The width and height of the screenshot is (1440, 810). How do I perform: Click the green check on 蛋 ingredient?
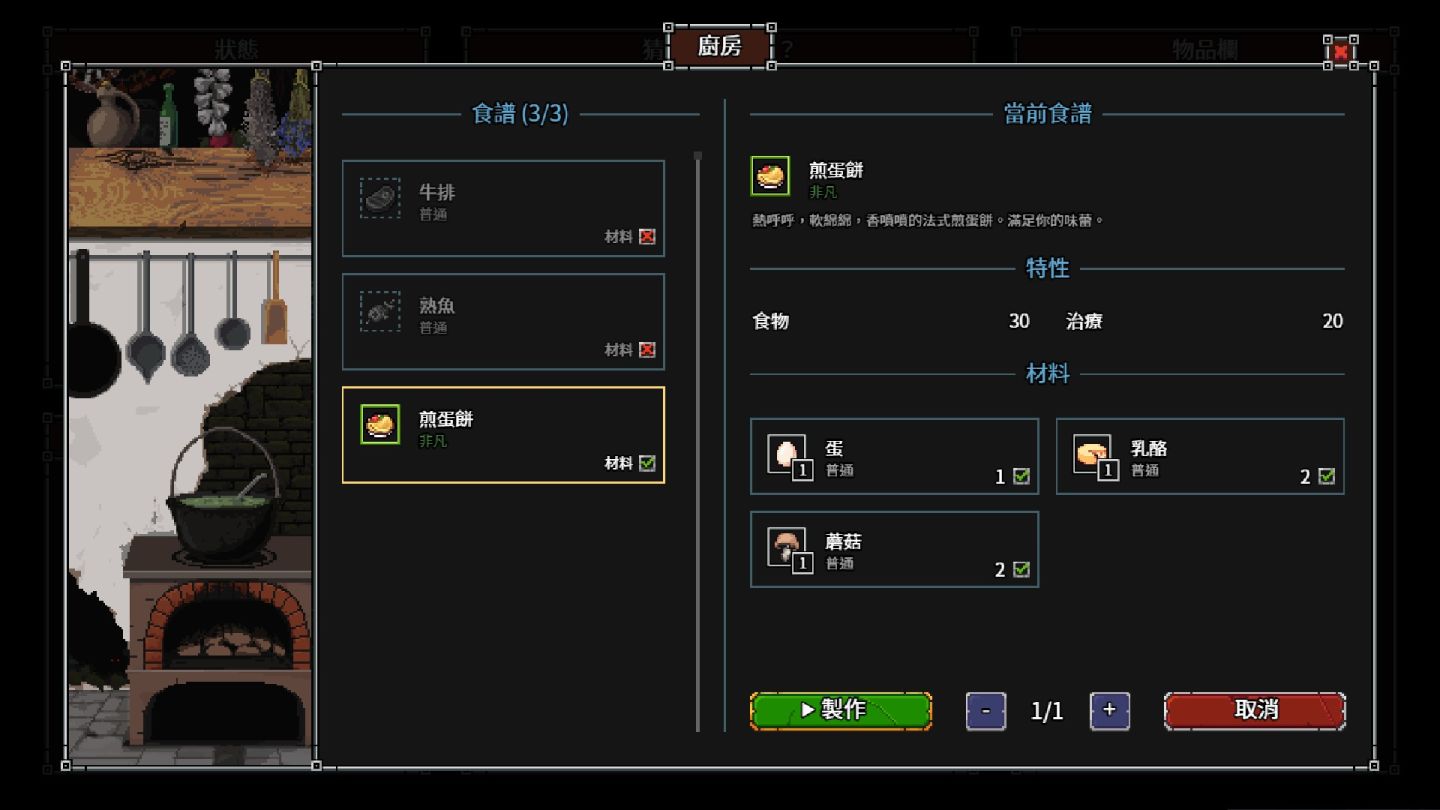tap(1021, 476)
